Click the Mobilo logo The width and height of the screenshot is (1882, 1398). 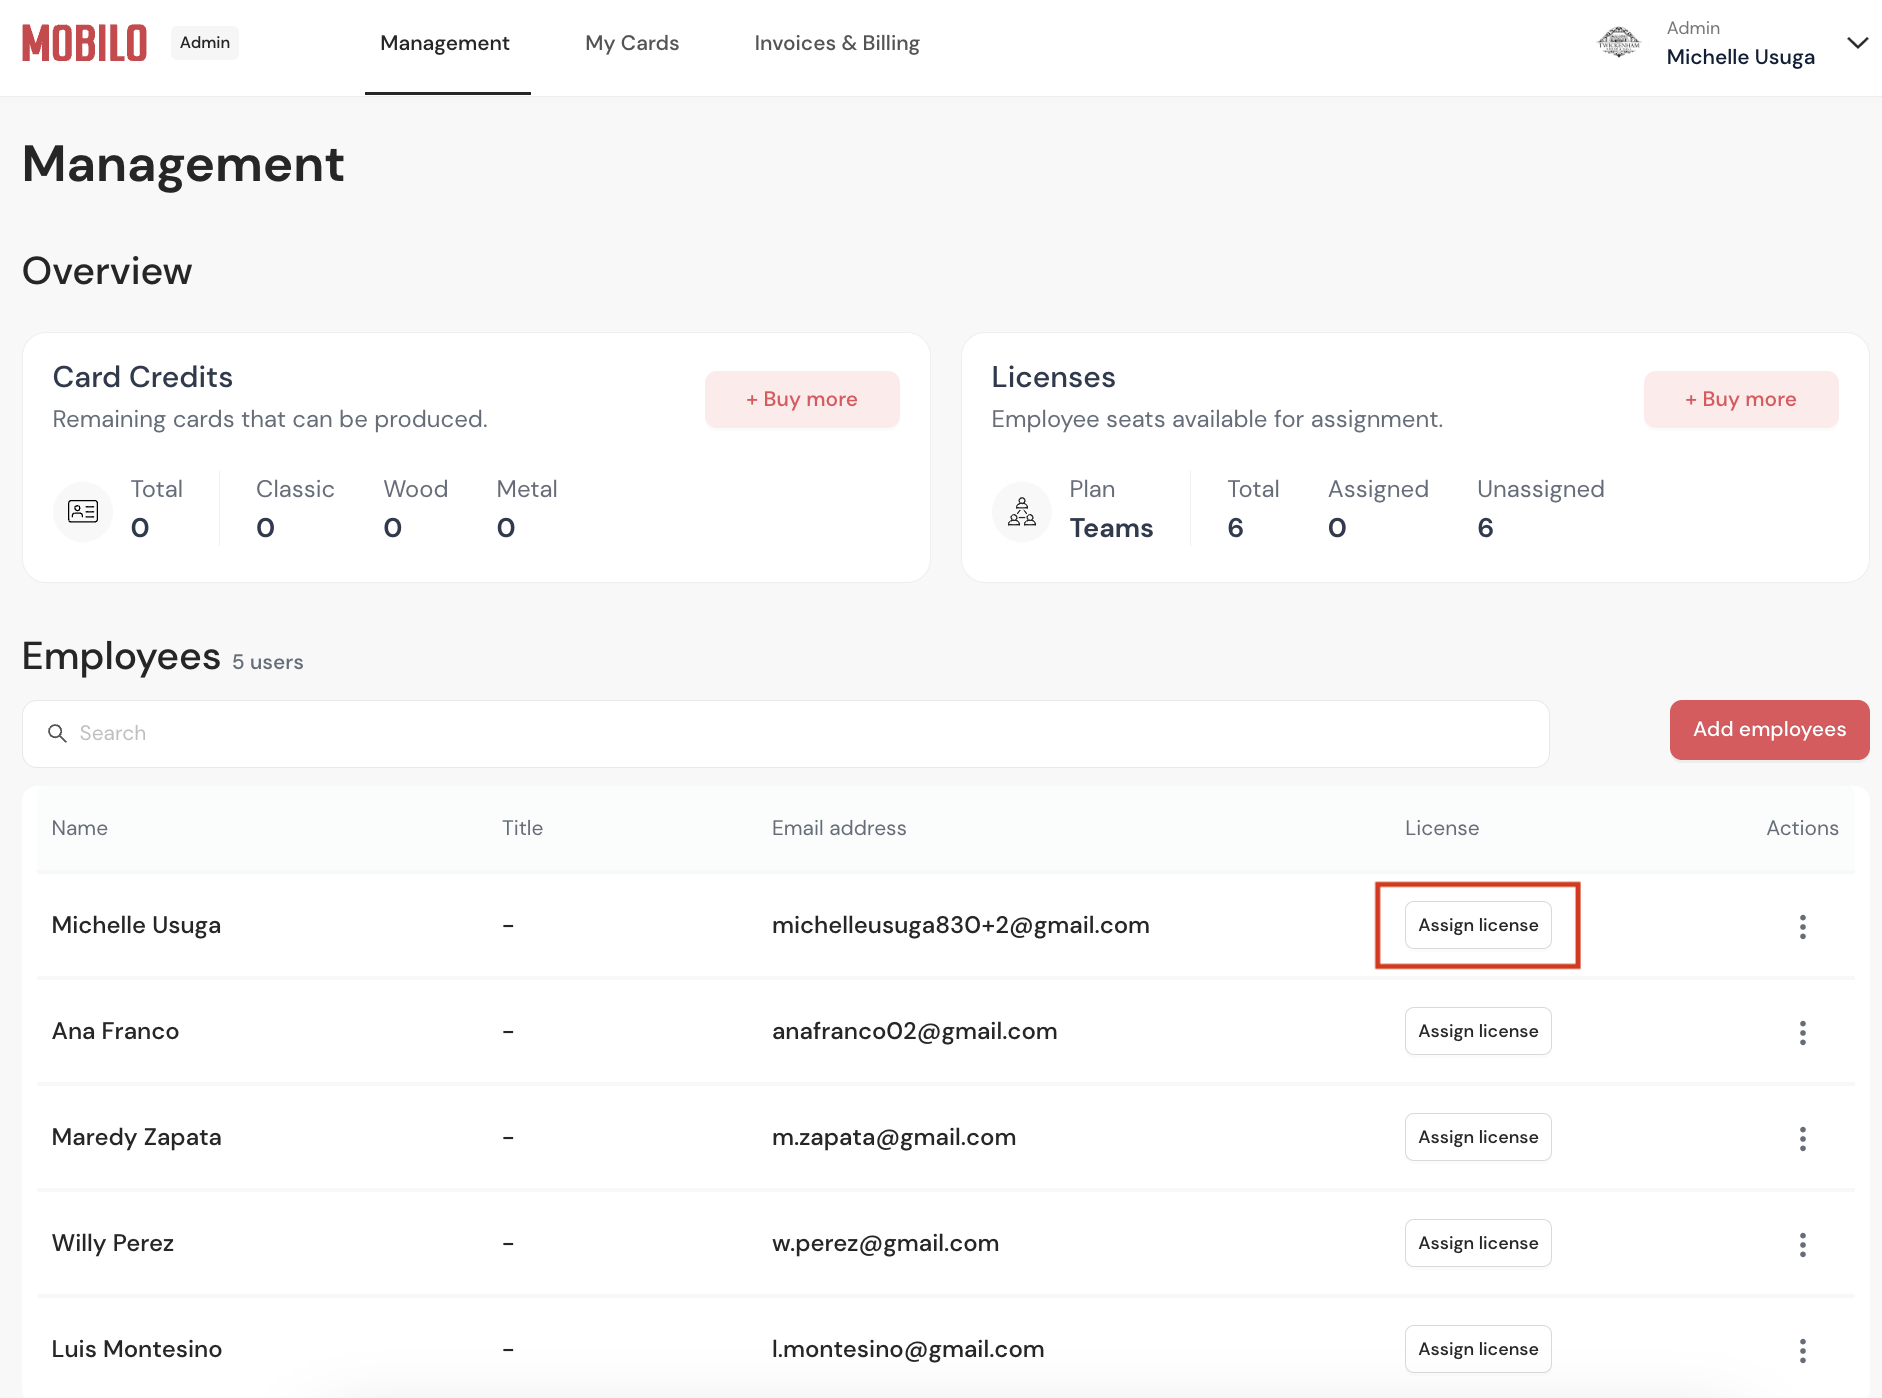85,43
